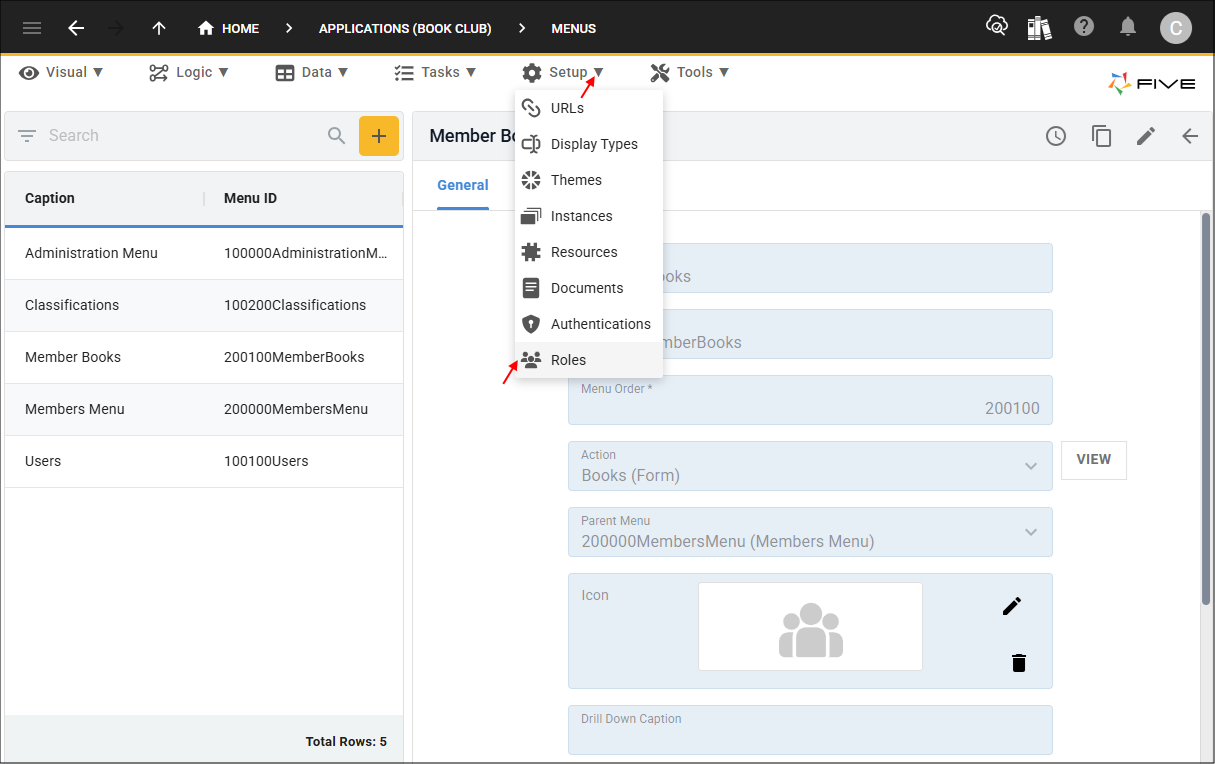Open Documents menu entry

(589, 288)
